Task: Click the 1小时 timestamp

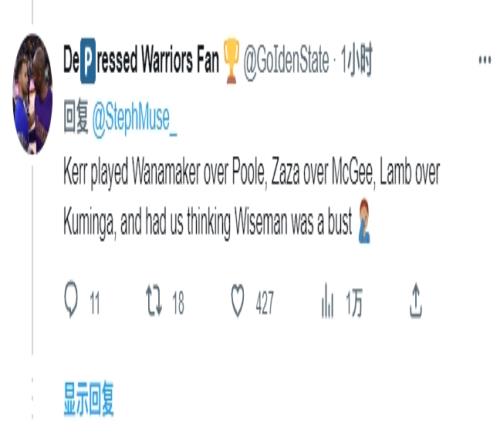Action: 356,61
